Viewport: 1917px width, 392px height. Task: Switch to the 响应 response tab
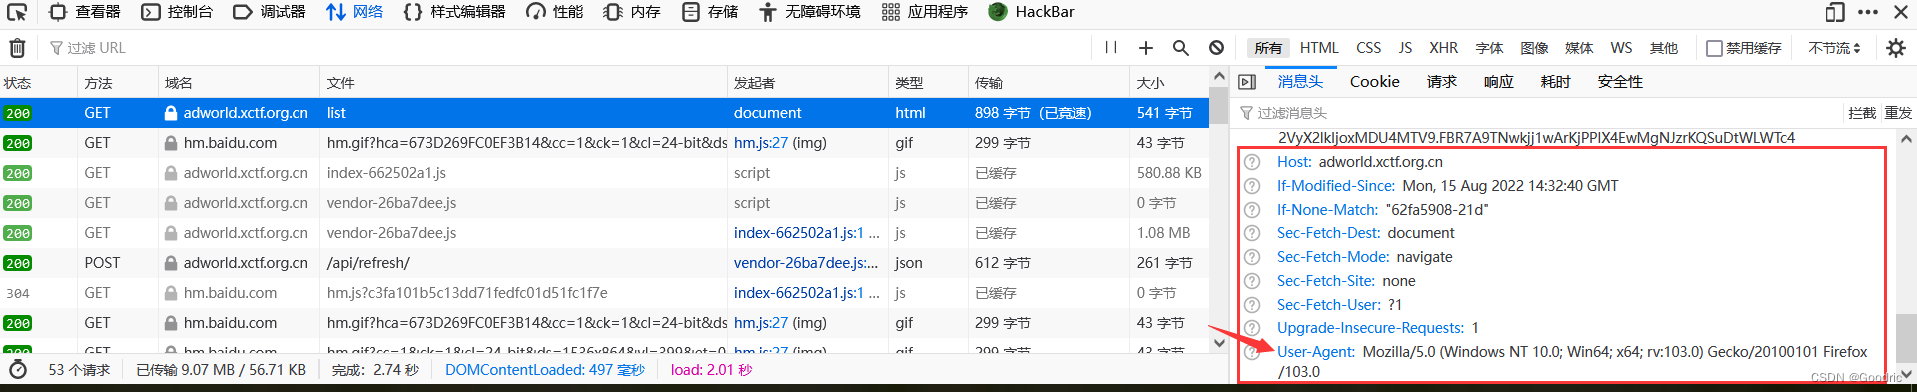[1498, 82]
